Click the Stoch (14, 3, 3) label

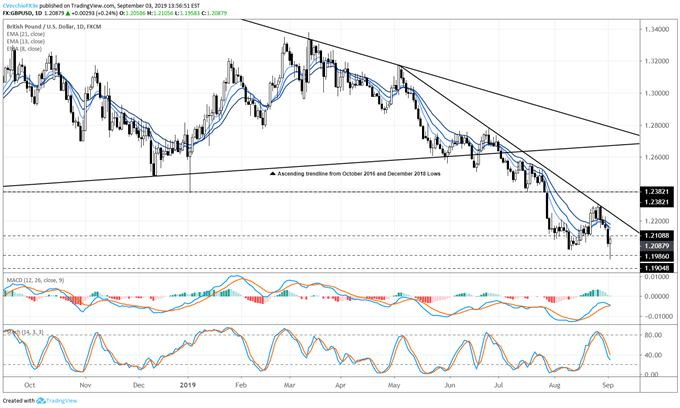point(25,332)
